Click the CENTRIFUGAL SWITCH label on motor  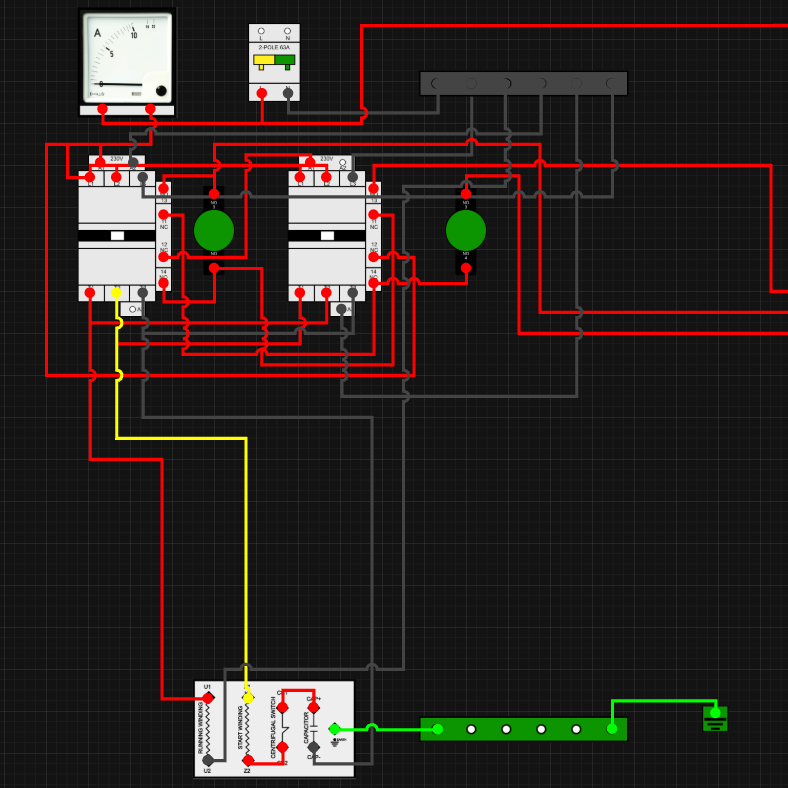pos(273,727)
